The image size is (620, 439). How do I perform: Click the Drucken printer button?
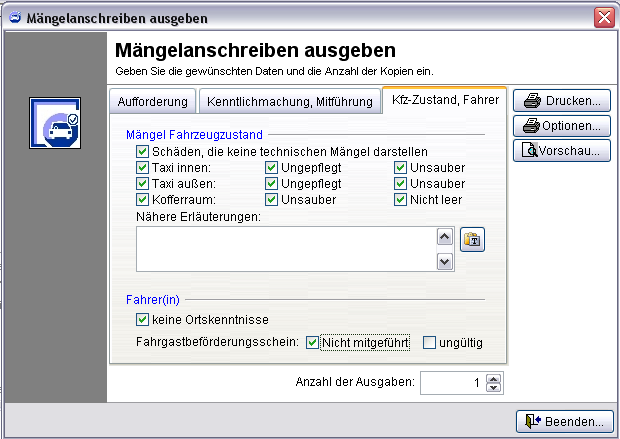(x=562, y=100)
